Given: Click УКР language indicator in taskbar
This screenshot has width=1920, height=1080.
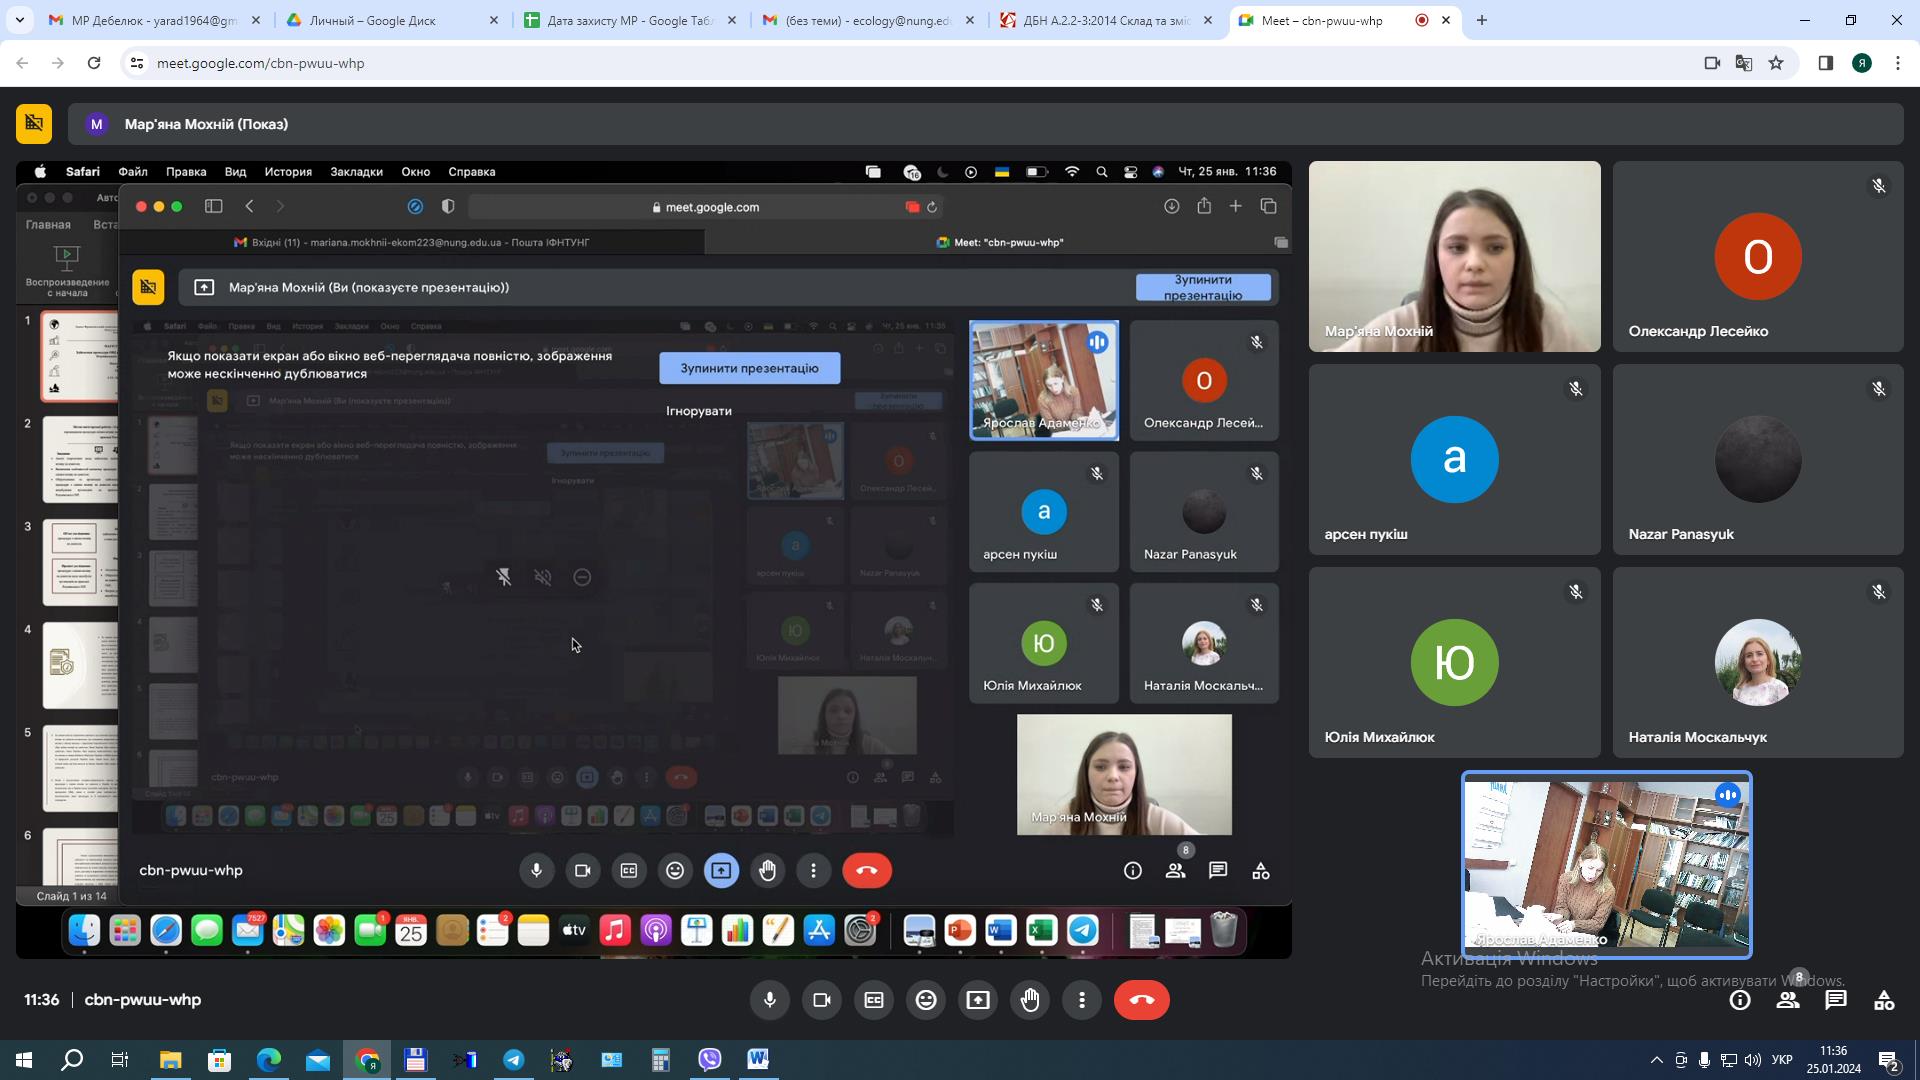Looking at the screenshot, I should pyautogui.click(x=1782, y=1060).
